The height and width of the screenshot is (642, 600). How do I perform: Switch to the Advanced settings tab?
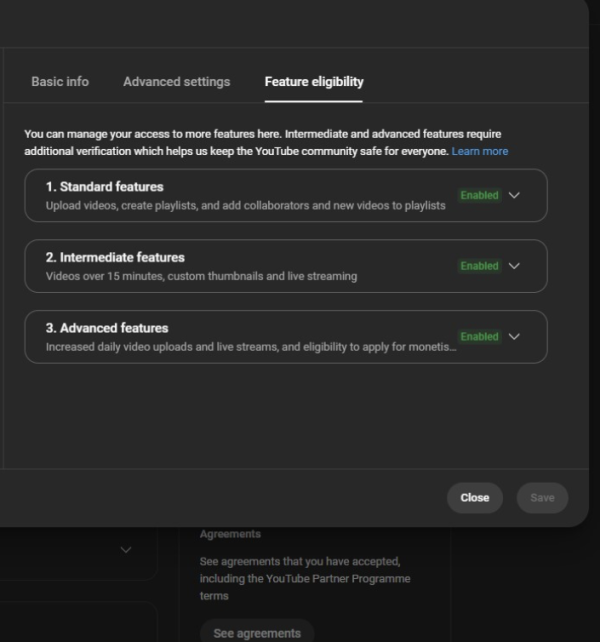pyautogui.click(x=176, y=82)
